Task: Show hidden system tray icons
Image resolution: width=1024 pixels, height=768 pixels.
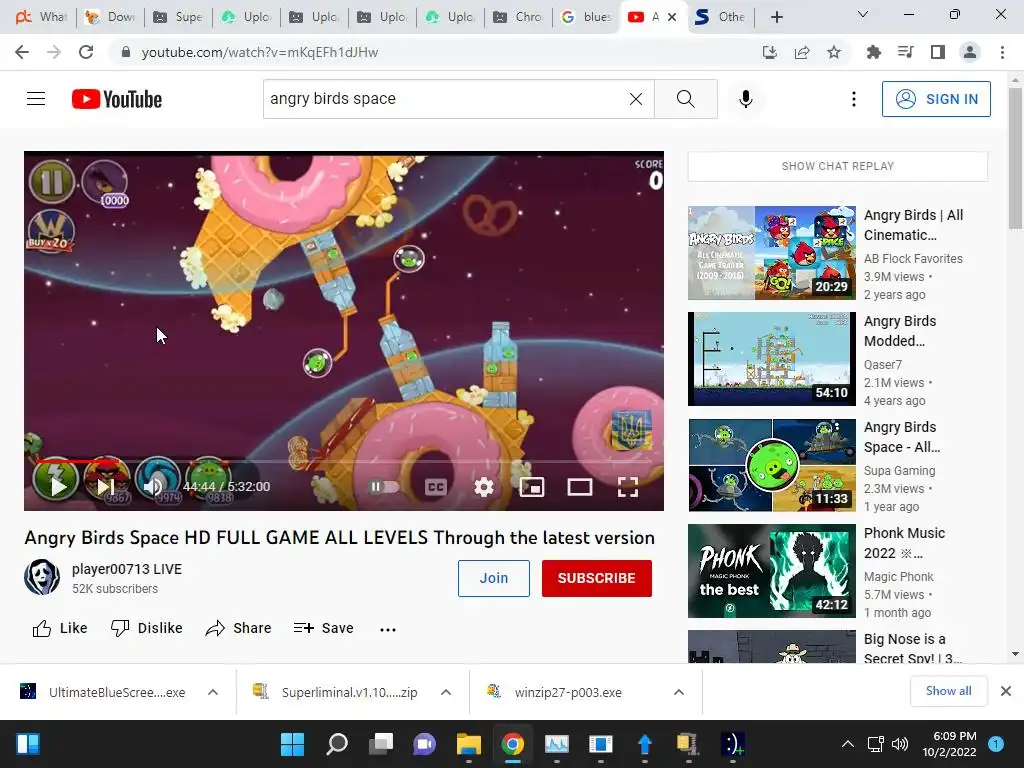Action: (847, 744)
